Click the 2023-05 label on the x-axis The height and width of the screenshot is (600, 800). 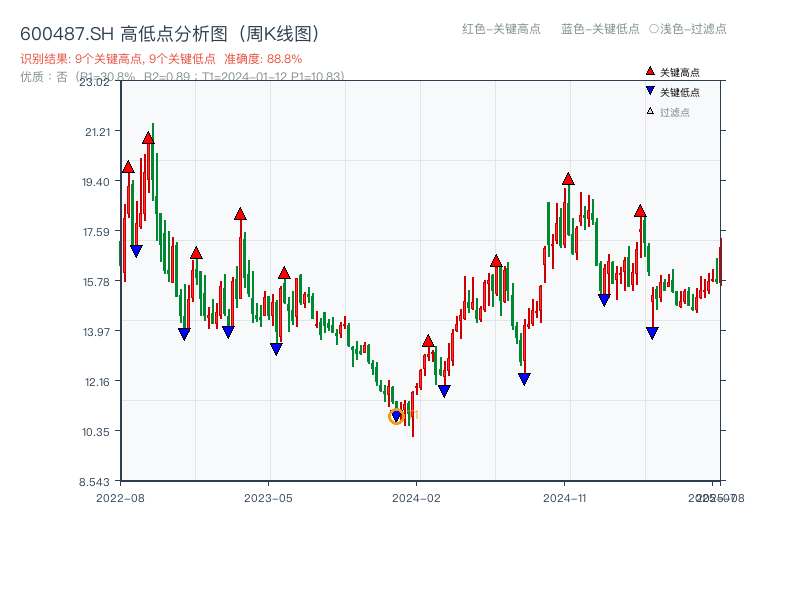267,496
